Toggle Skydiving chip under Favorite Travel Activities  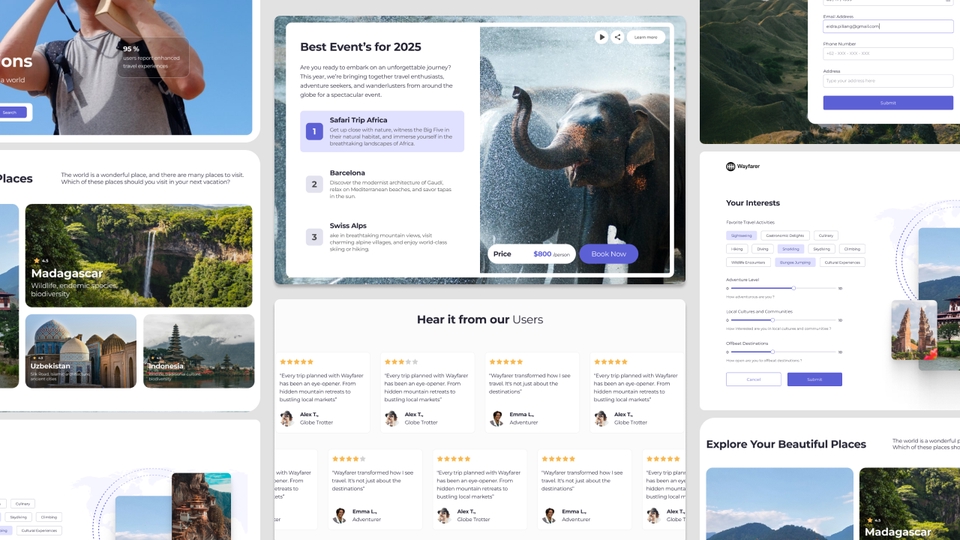pyautogui.click(x=822, y=249)
